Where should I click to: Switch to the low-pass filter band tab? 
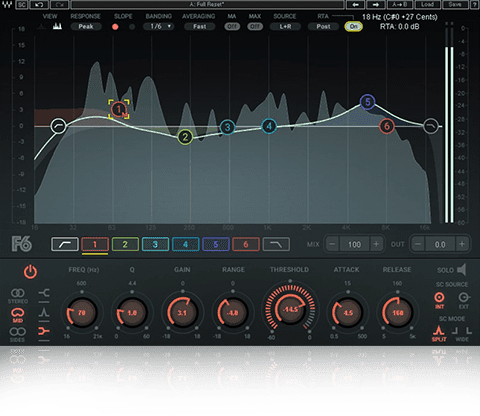276,244
